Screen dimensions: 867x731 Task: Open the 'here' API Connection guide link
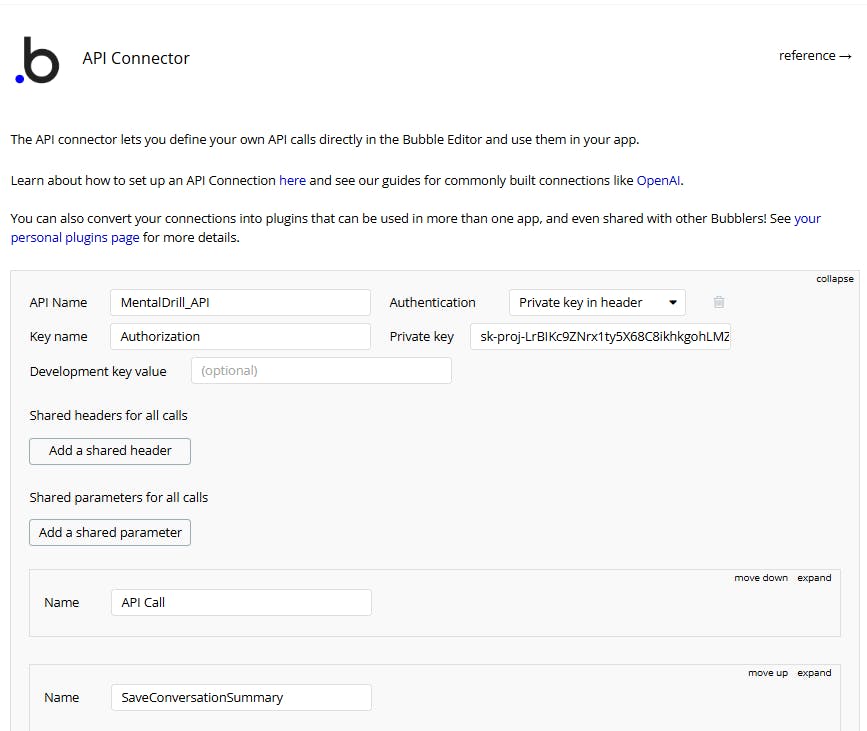[293, 180]
